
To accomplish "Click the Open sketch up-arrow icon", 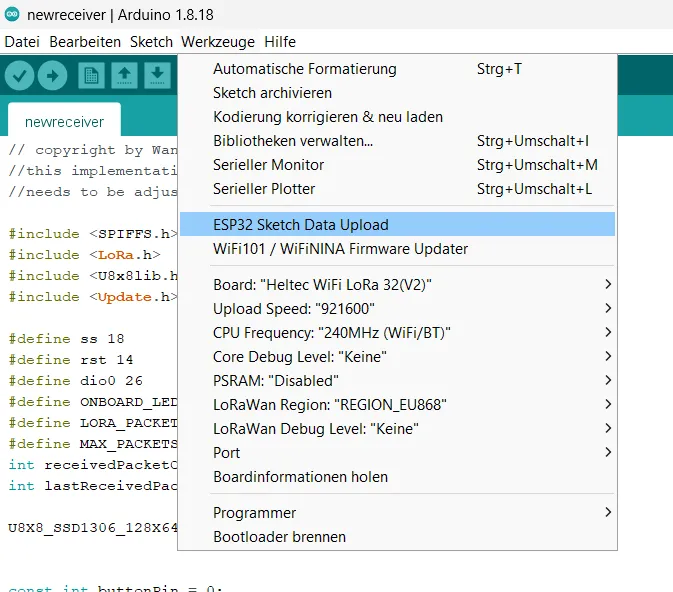I will (124, 74).
